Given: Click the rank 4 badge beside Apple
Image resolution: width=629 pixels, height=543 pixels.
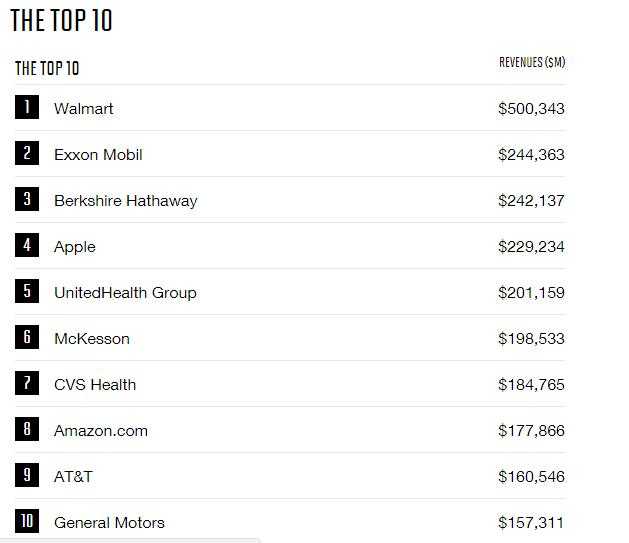Looking at the screenshot, I should [27, 245].
